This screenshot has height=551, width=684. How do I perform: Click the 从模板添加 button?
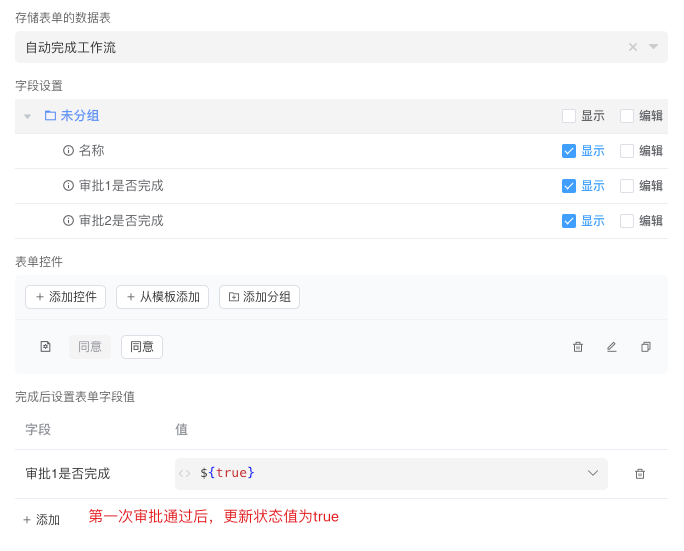pyautogui.click(x=162, y=297)
